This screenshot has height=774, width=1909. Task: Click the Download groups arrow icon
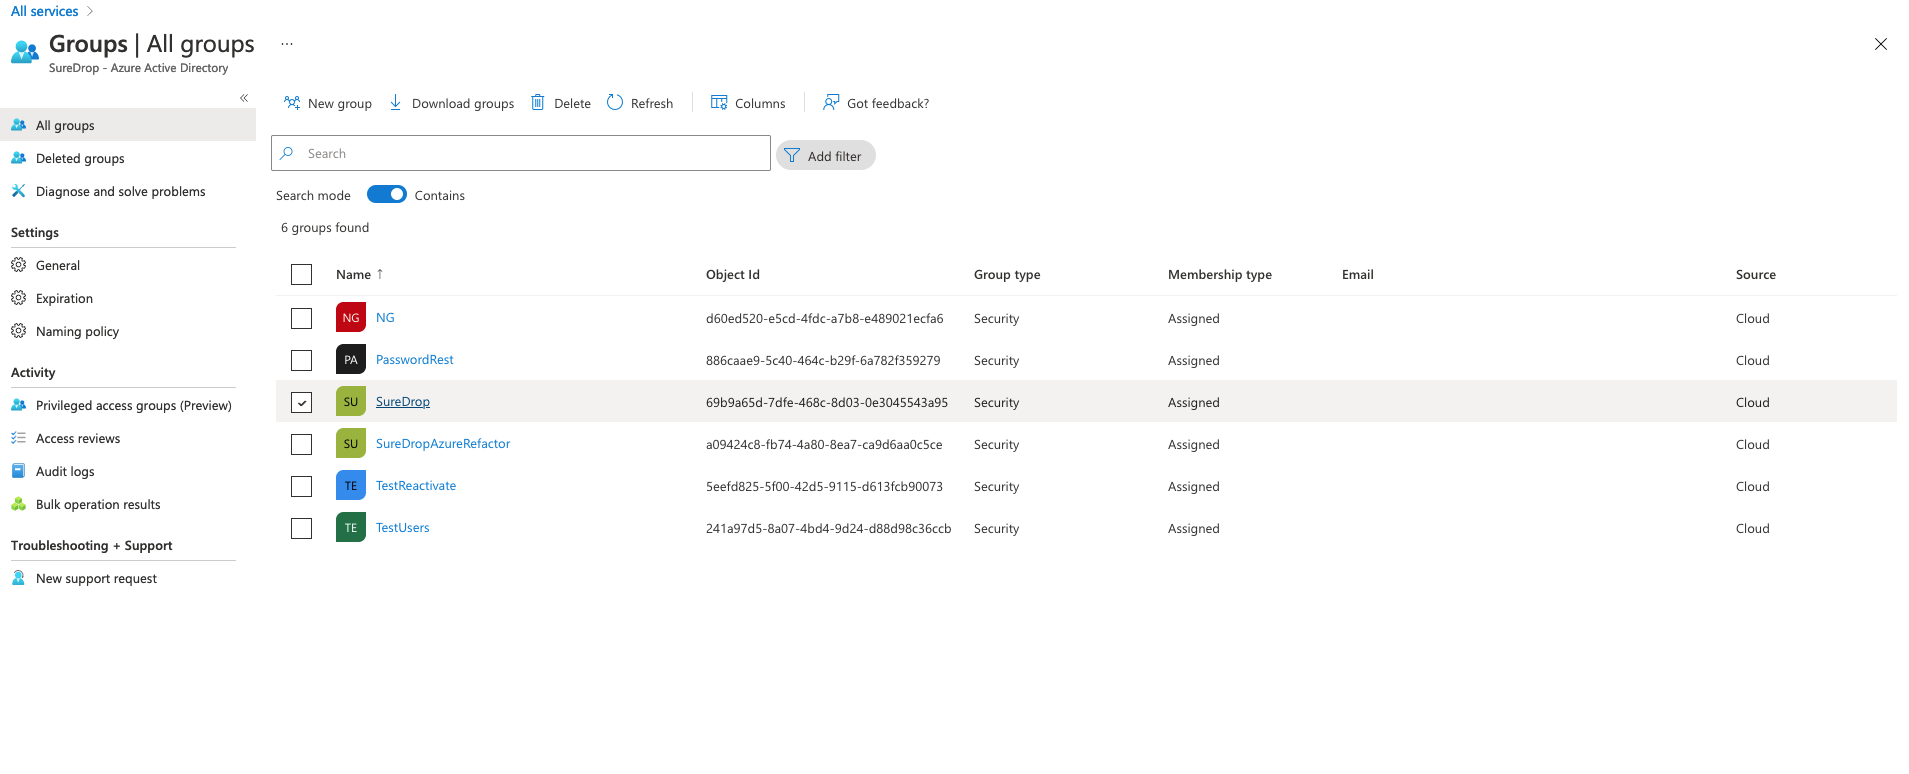pos(395,103)
